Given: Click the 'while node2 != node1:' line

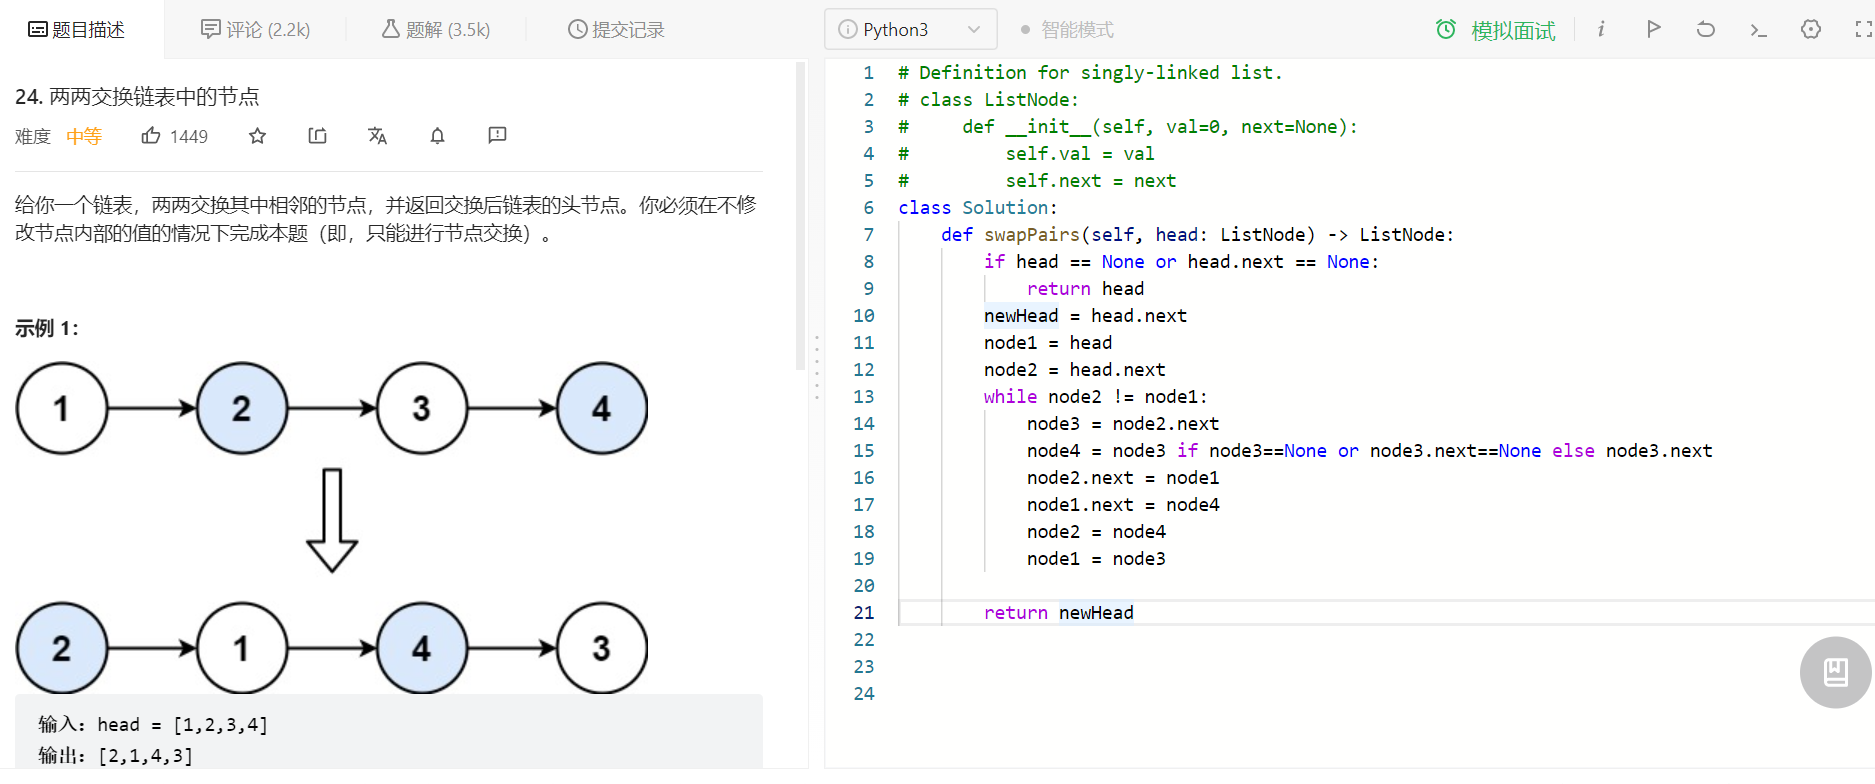Looking at the screenshot, I should tap(1095, 396).
